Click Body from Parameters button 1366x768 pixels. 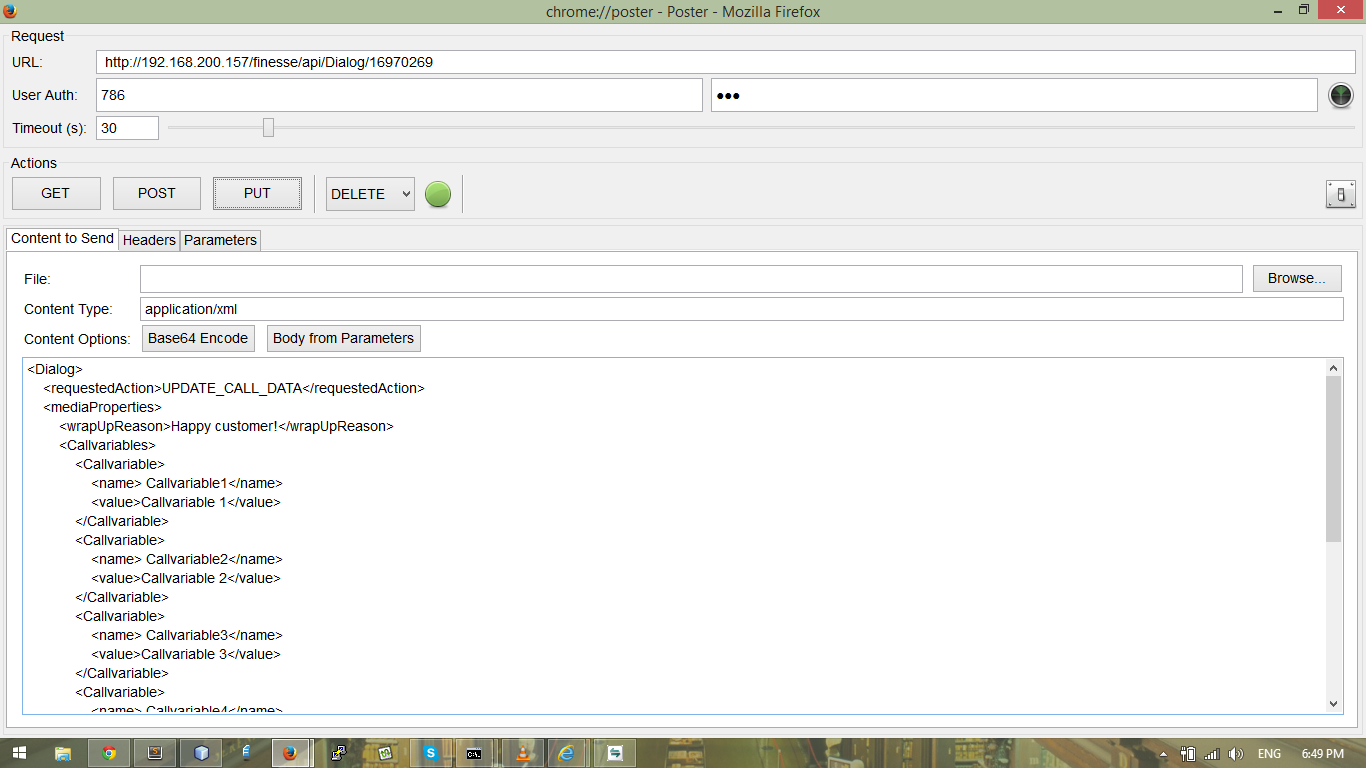coord(343,338)
